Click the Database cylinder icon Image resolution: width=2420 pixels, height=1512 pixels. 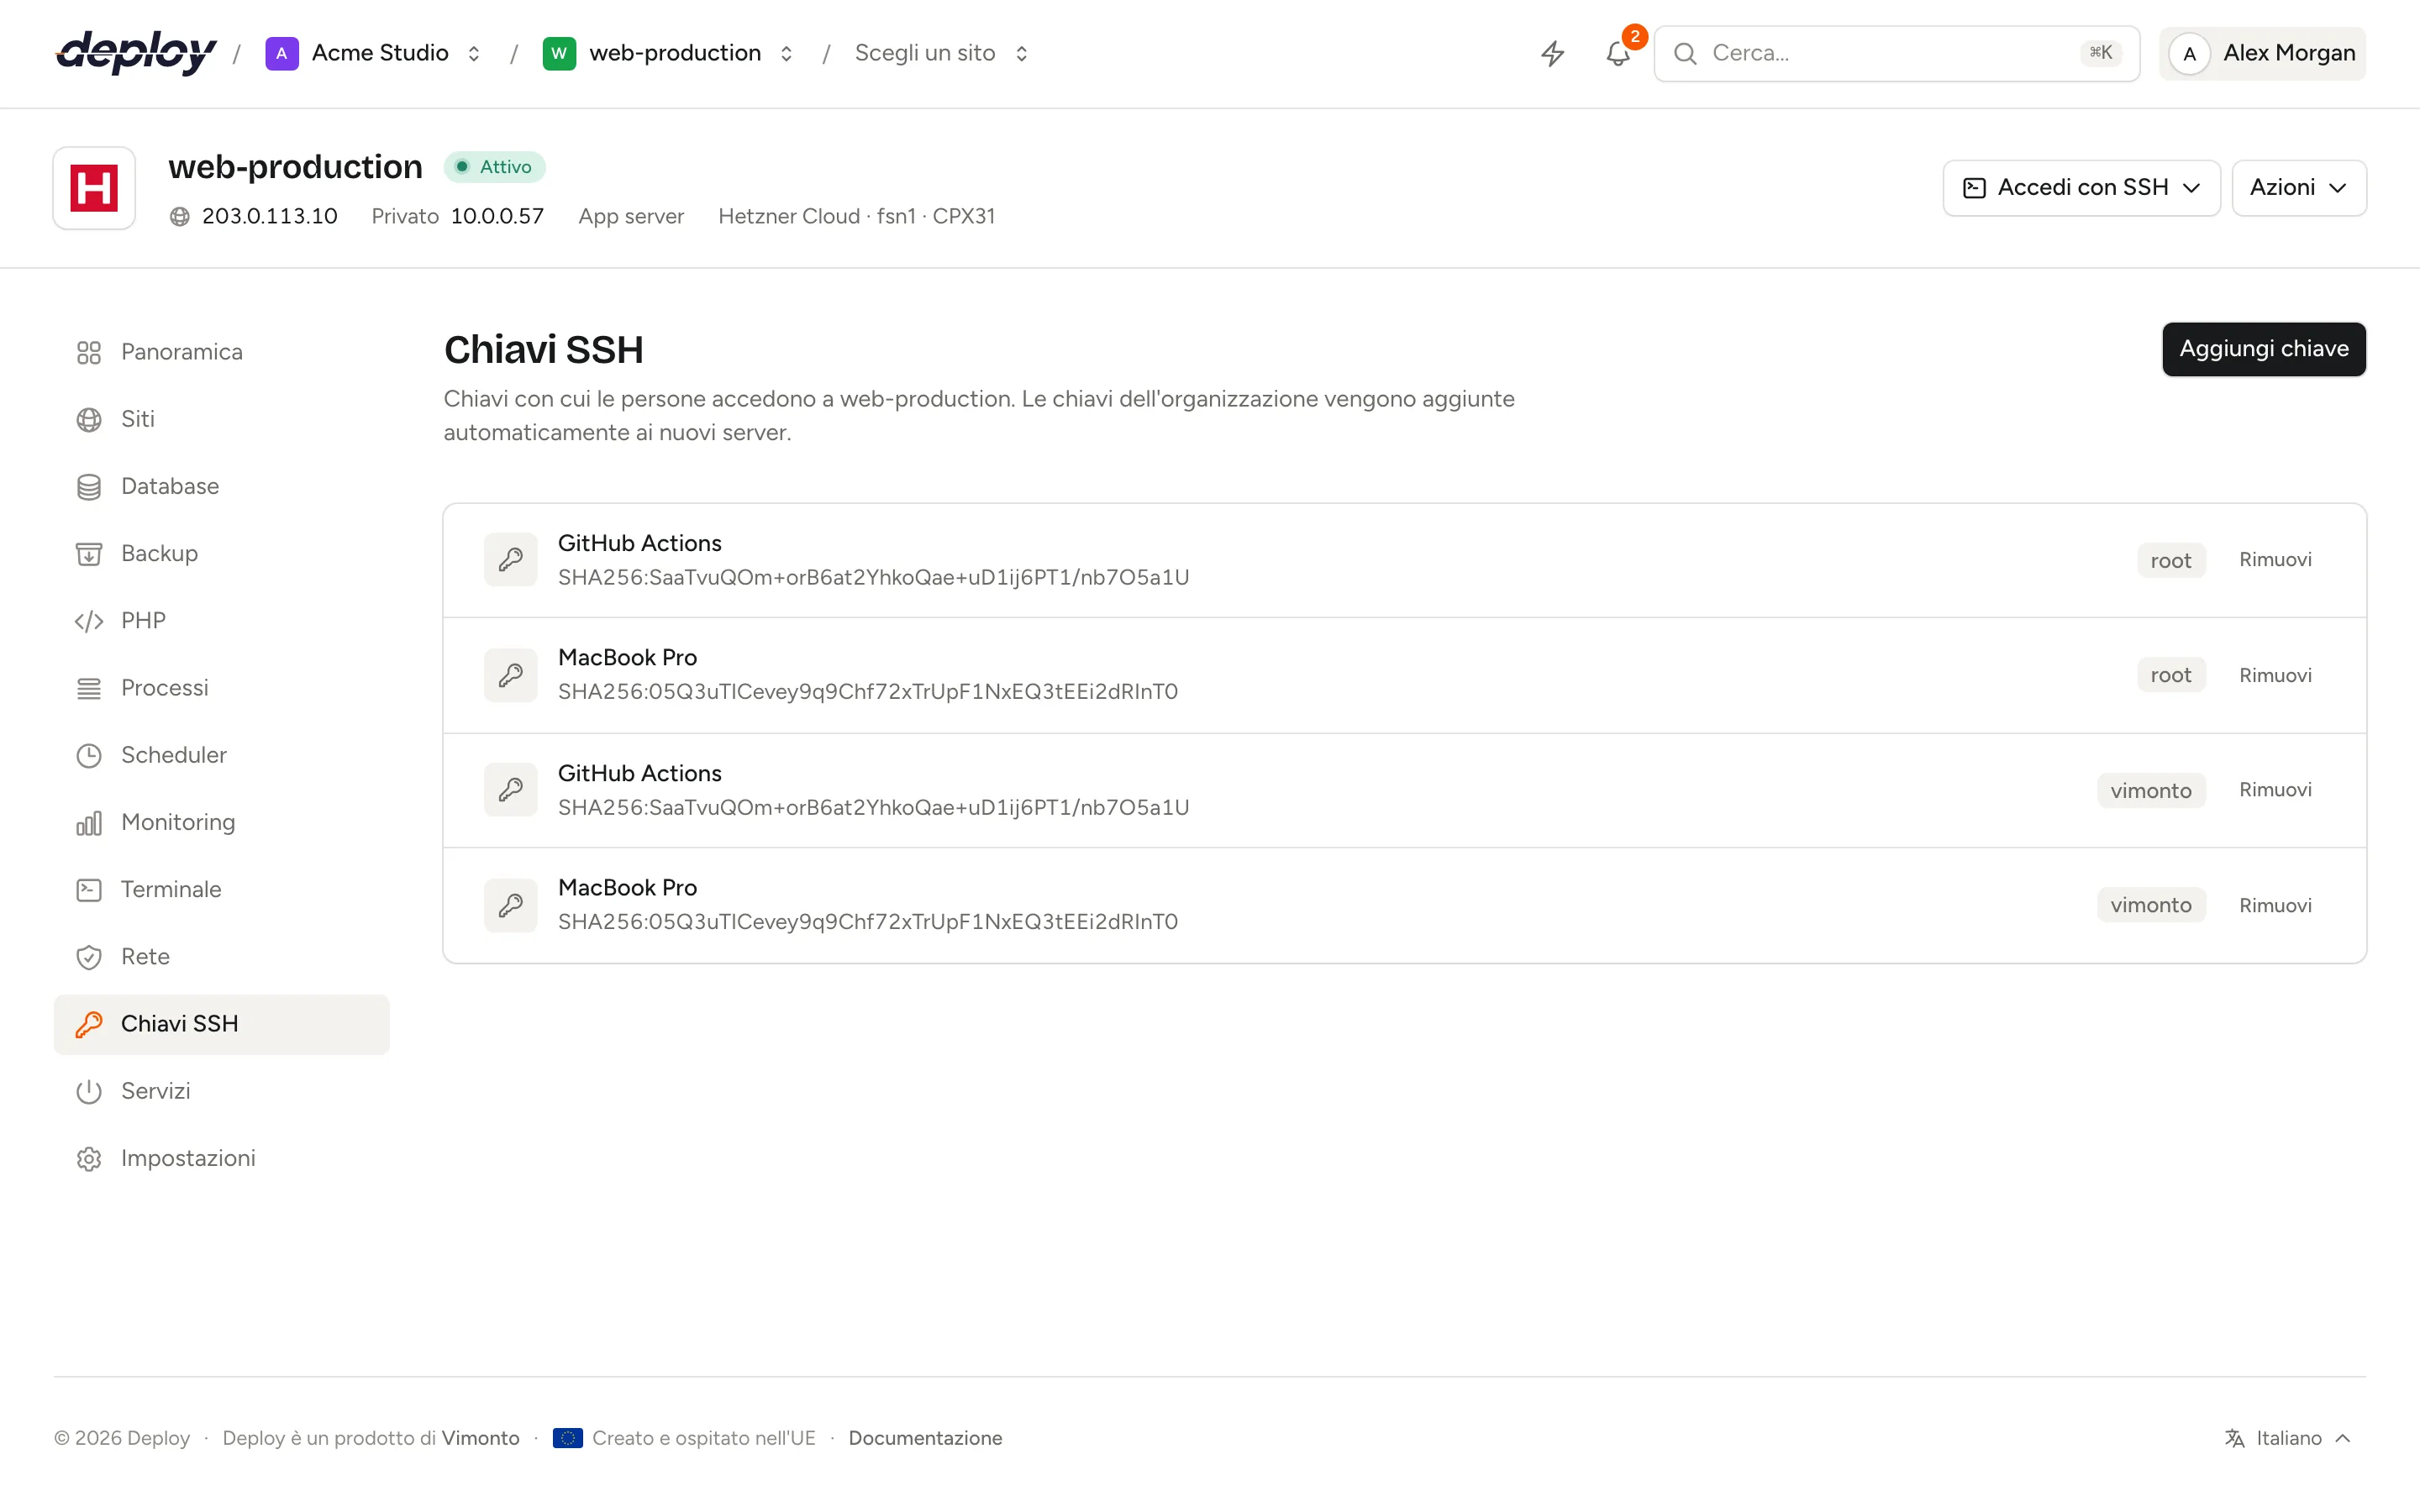(x=89, y=487)
